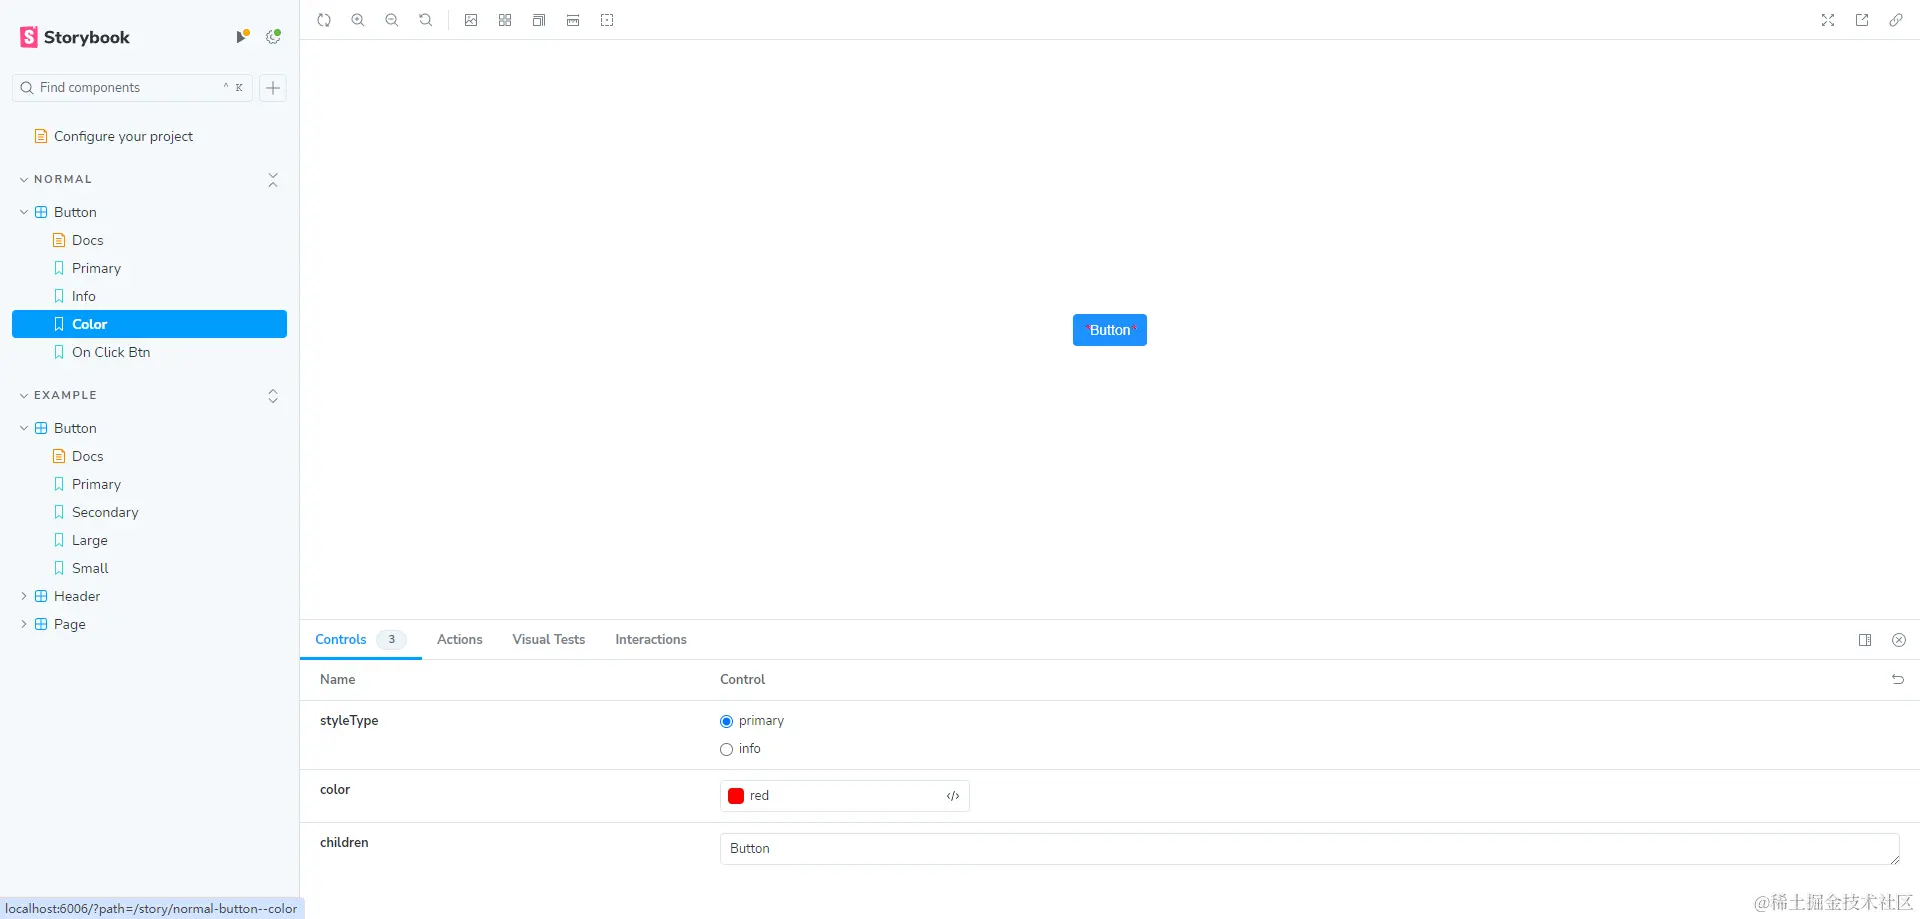Enable the measure tool
The height and width of the screenshot is (919, 1920).
[573, 20]
